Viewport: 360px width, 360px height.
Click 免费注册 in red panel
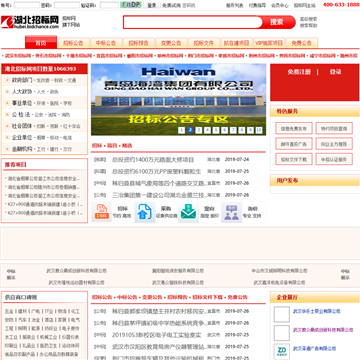(299, 72)
